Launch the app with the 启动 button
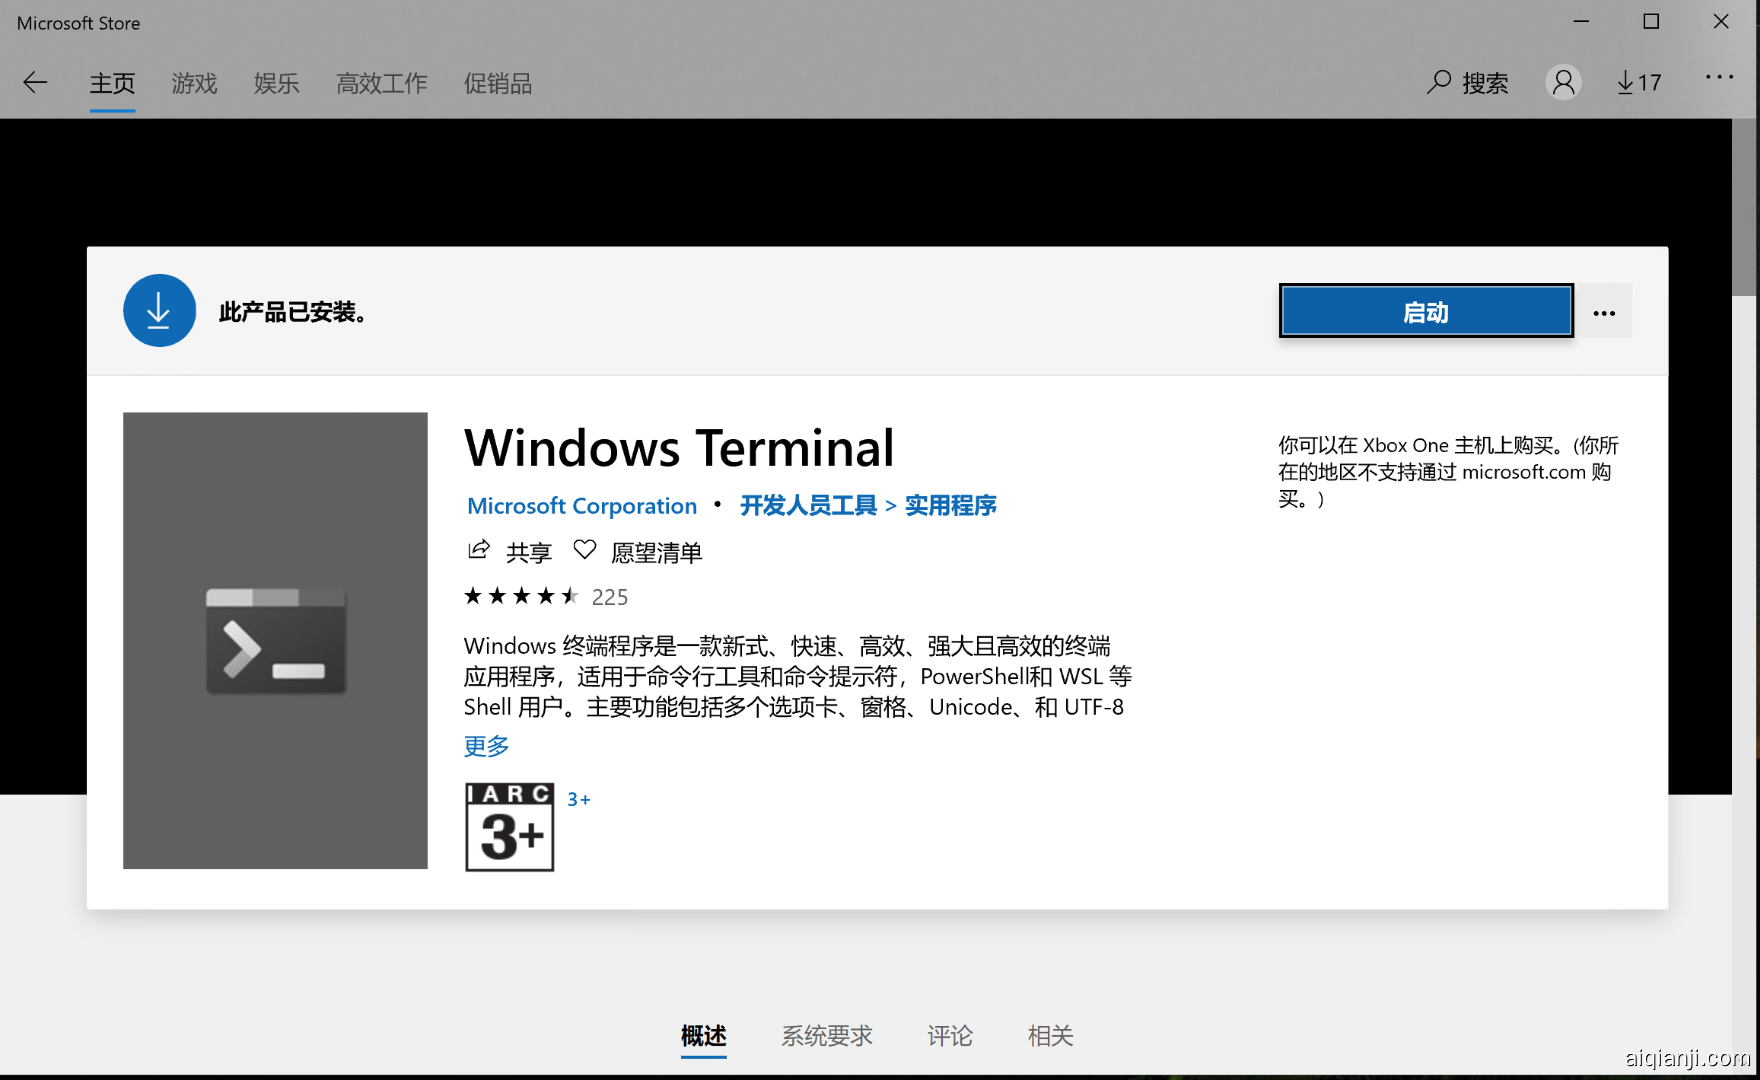 [1425, 311]
